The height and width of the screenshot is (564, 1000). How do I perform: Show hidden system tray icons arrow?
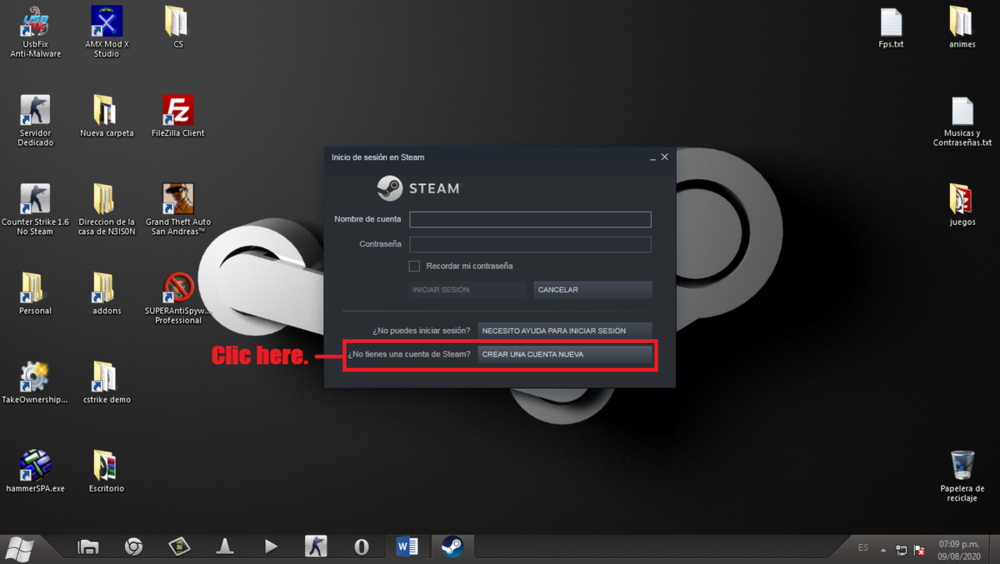point(883,550)
